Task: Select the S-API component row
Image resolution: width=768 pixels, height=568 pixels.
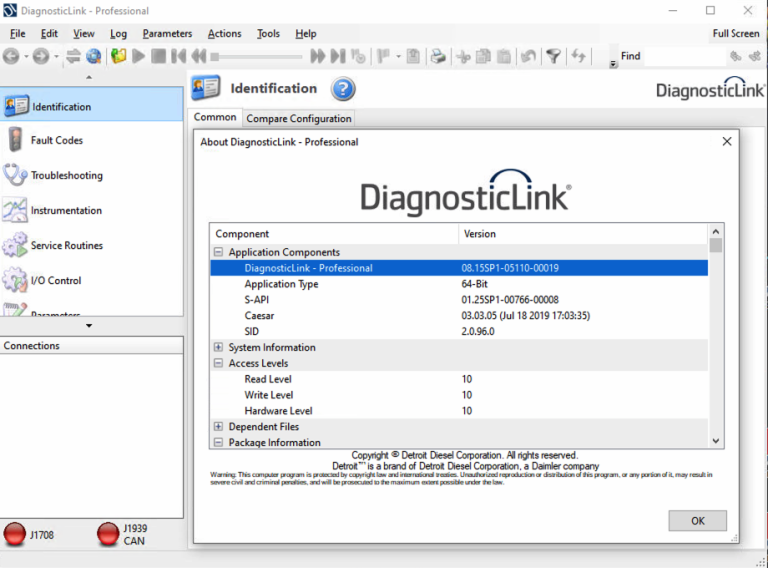Action: (459, 300)
